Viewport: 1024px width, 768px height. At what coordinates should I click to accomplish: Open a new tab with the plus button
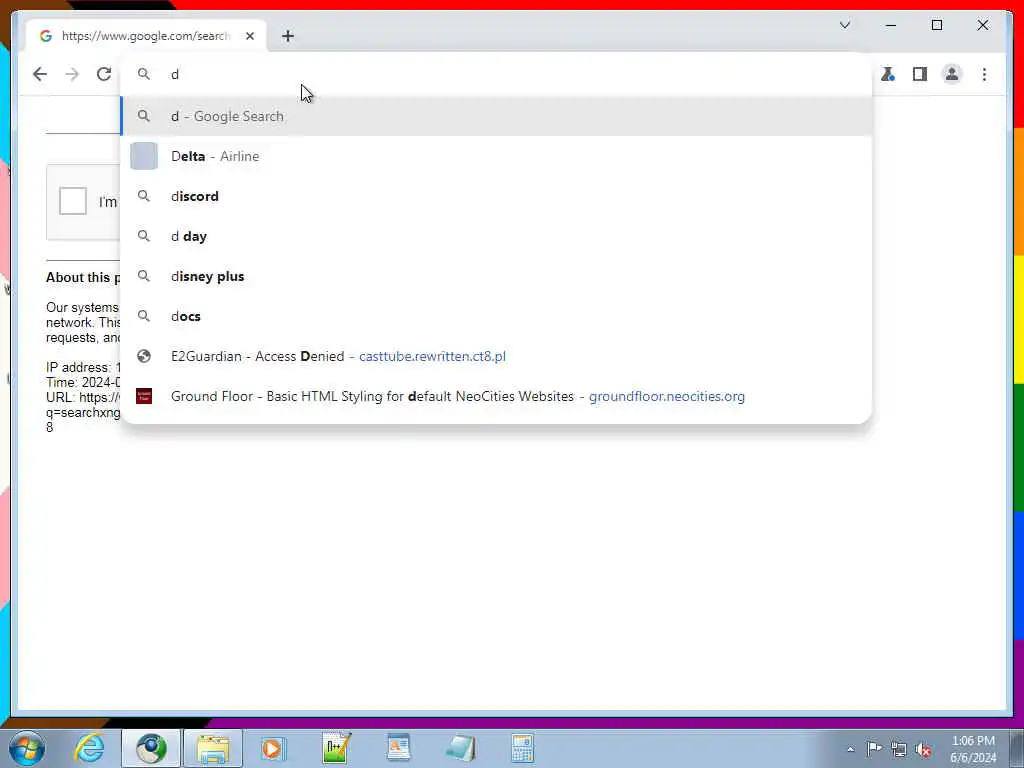288,36
